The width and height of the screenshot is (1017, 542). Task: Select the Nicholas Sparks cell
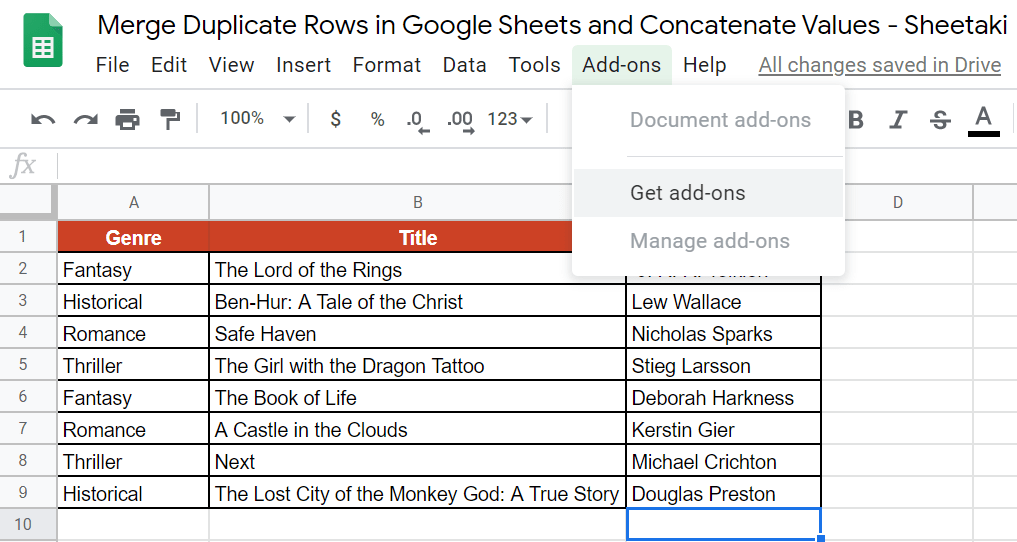tap(724, 333)
